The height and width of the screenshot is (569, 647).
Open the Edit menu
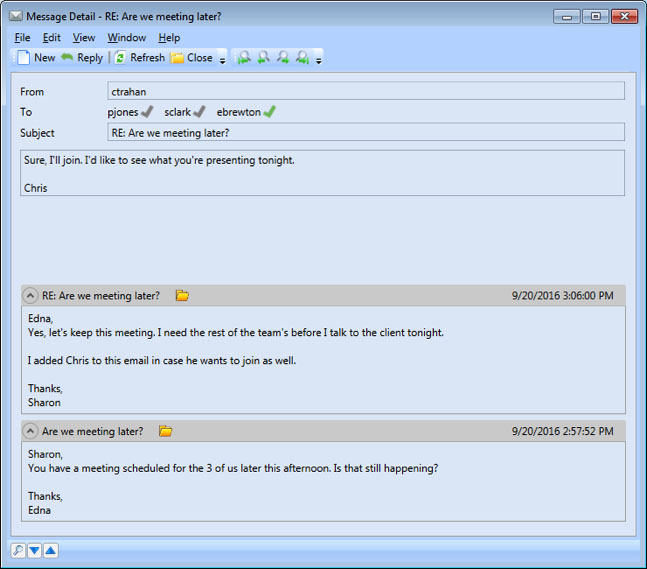[52, 38]
